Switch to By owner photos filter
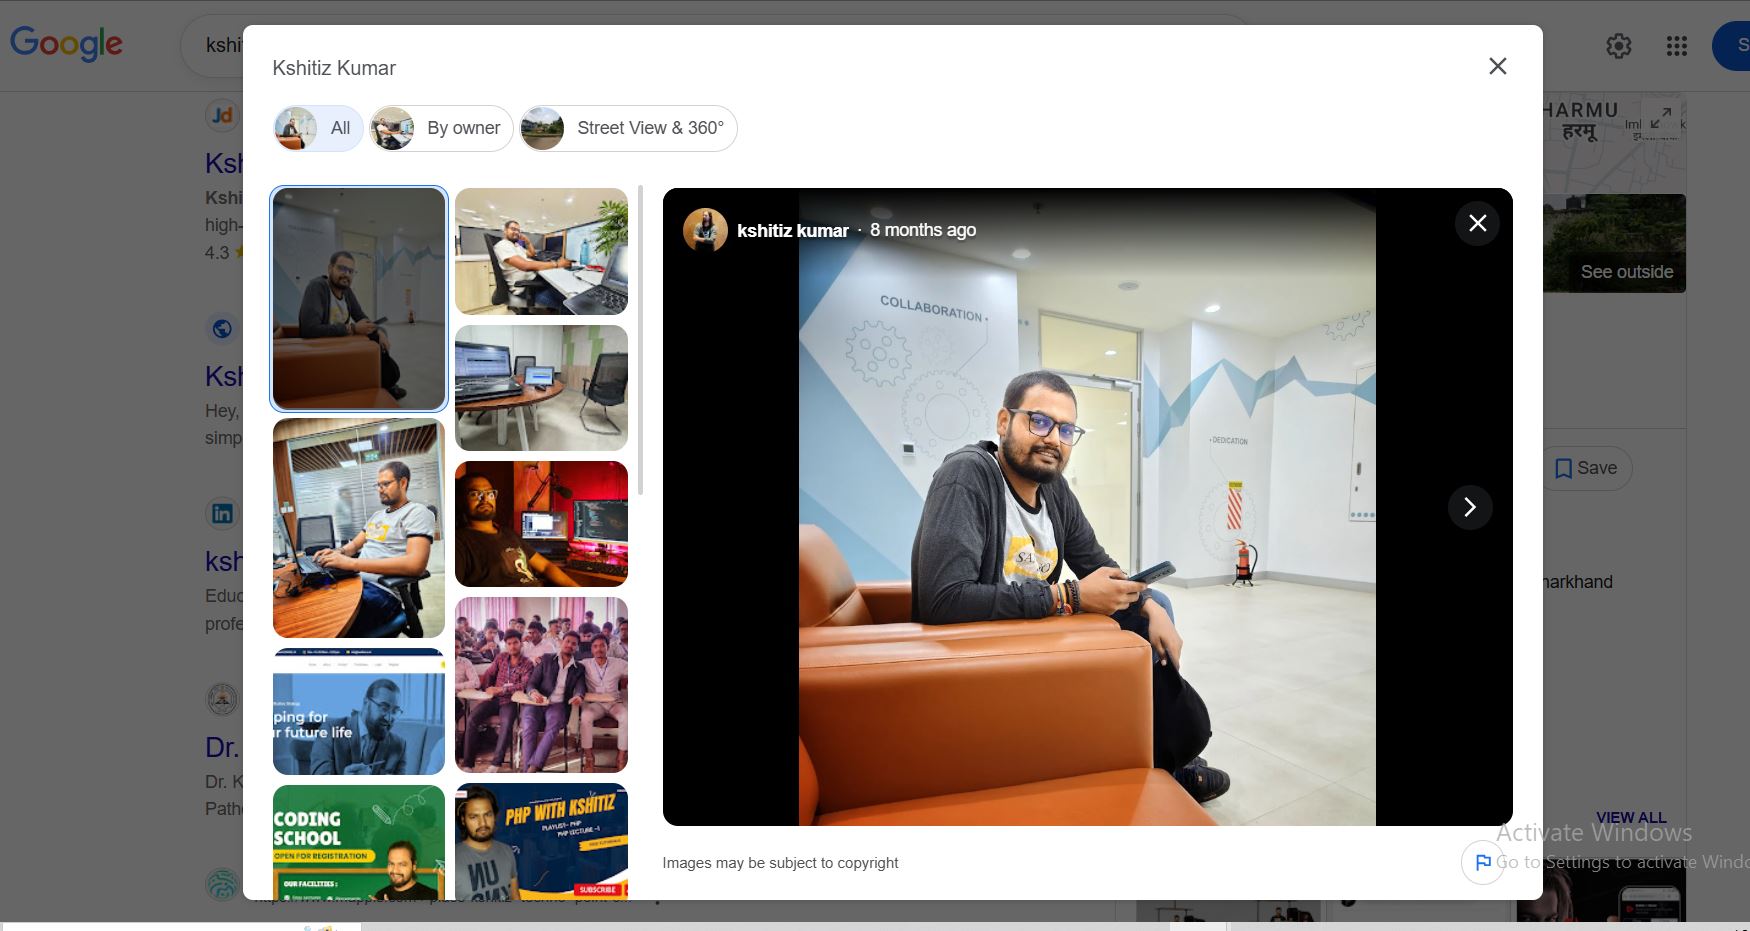Image resolution: width=1750 pixels, height=931 pixels. (x=441, y=128)
